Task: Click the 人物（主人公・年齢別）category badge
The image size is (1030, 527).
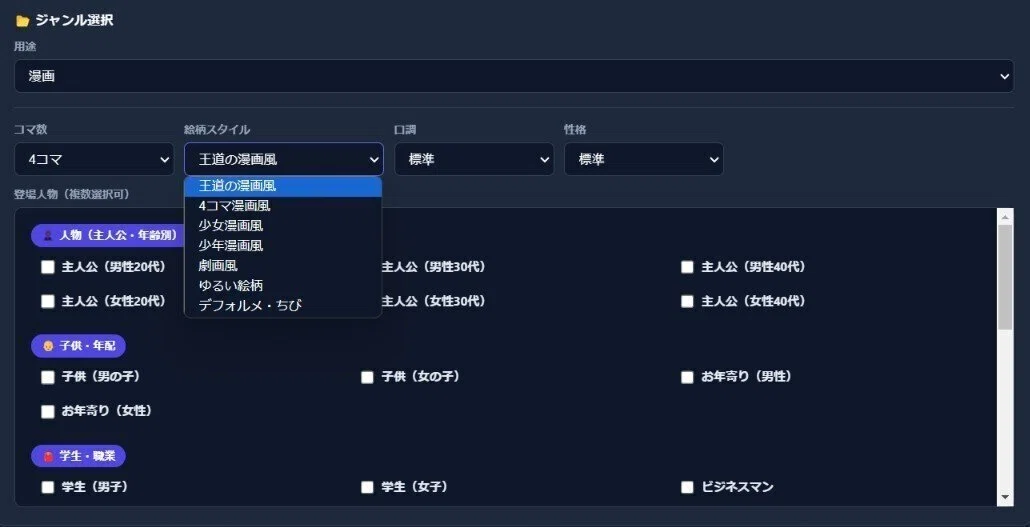Action: coord(109,235)
